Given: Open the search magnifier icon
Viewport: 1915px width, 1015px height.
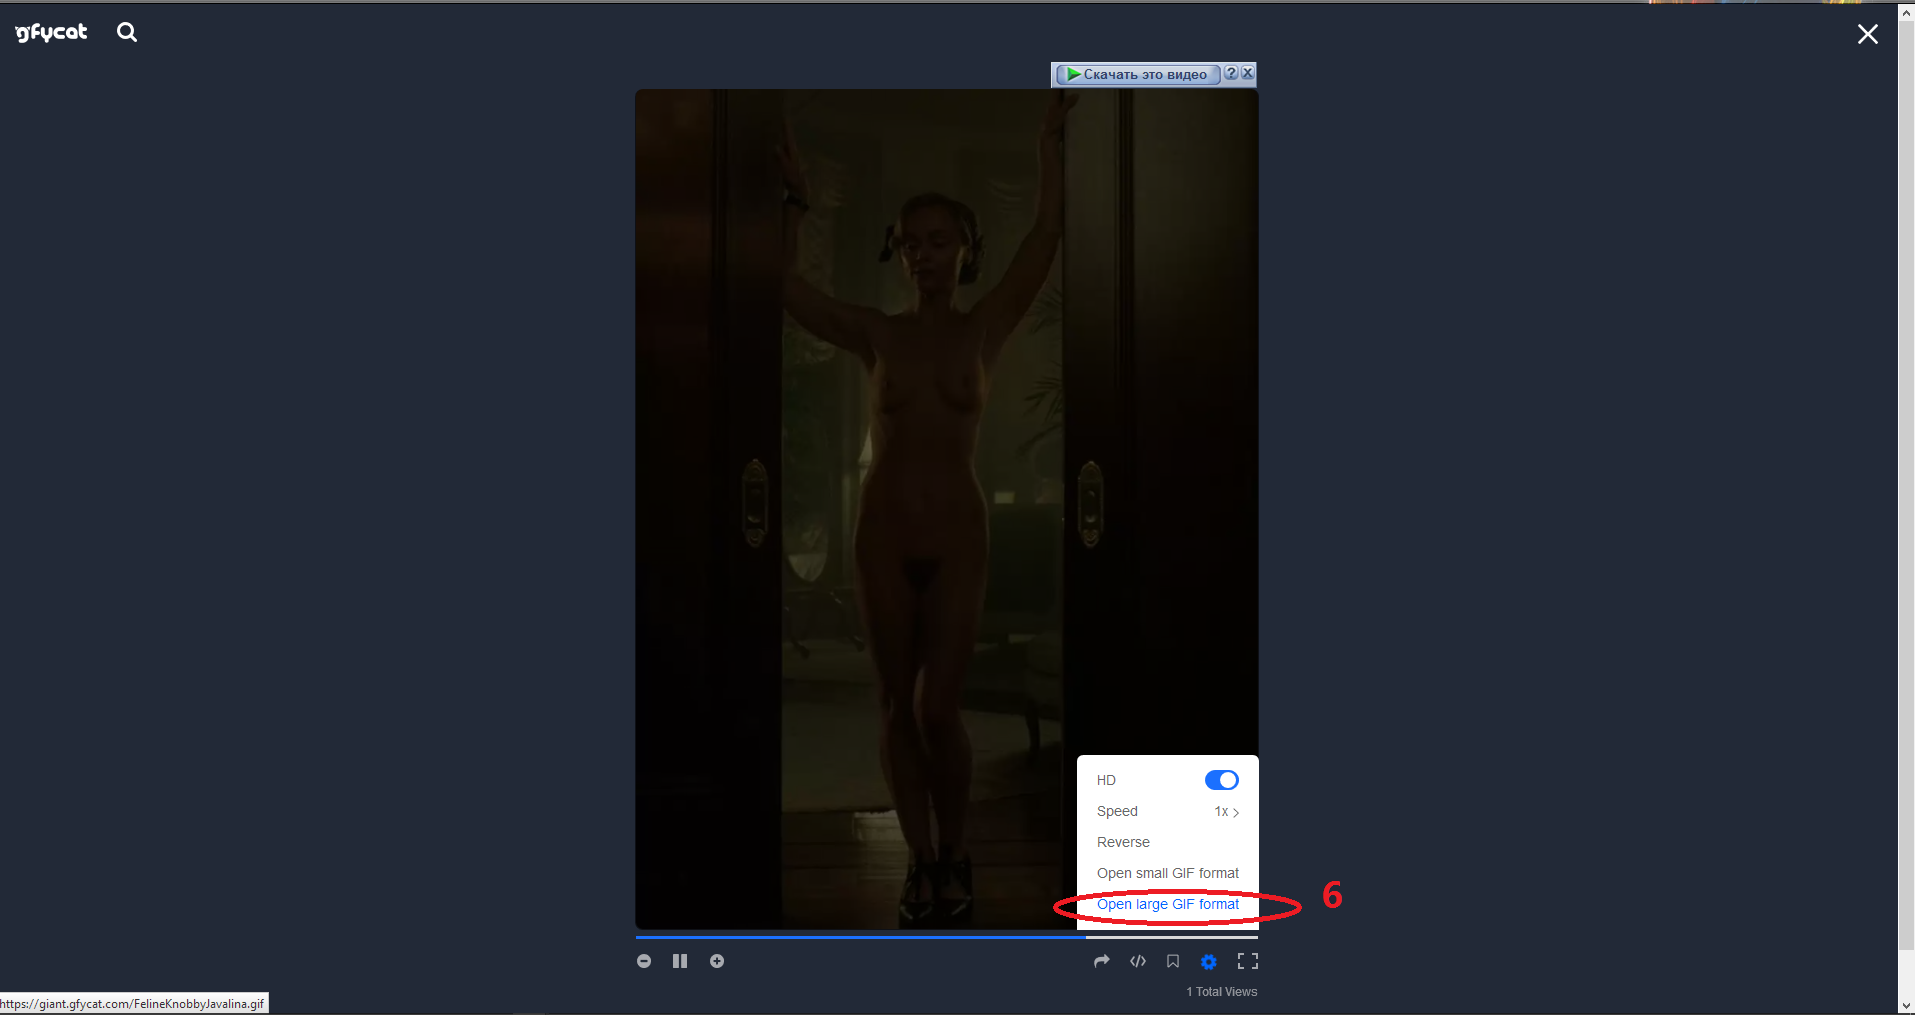Looking at the screenshot, I should 127,32.
